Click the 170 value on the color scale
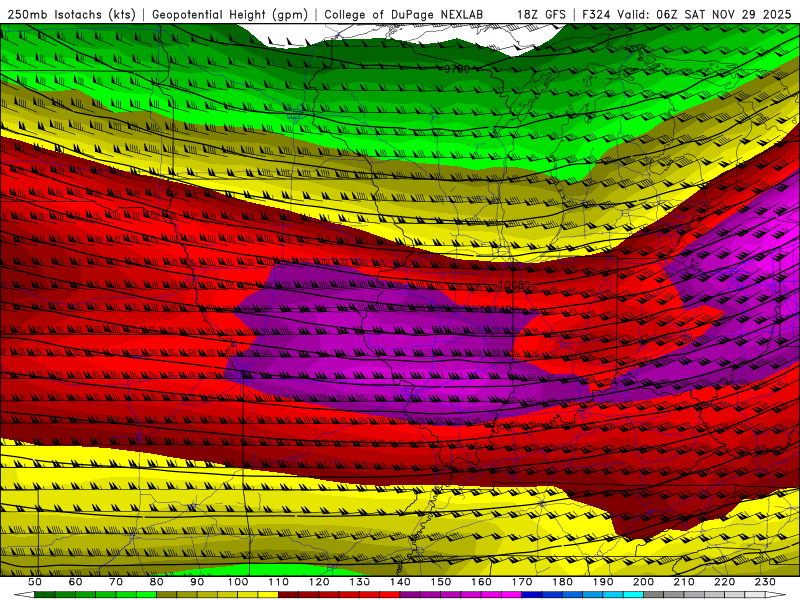Viewport: 800px width, 600px height. 522,582
